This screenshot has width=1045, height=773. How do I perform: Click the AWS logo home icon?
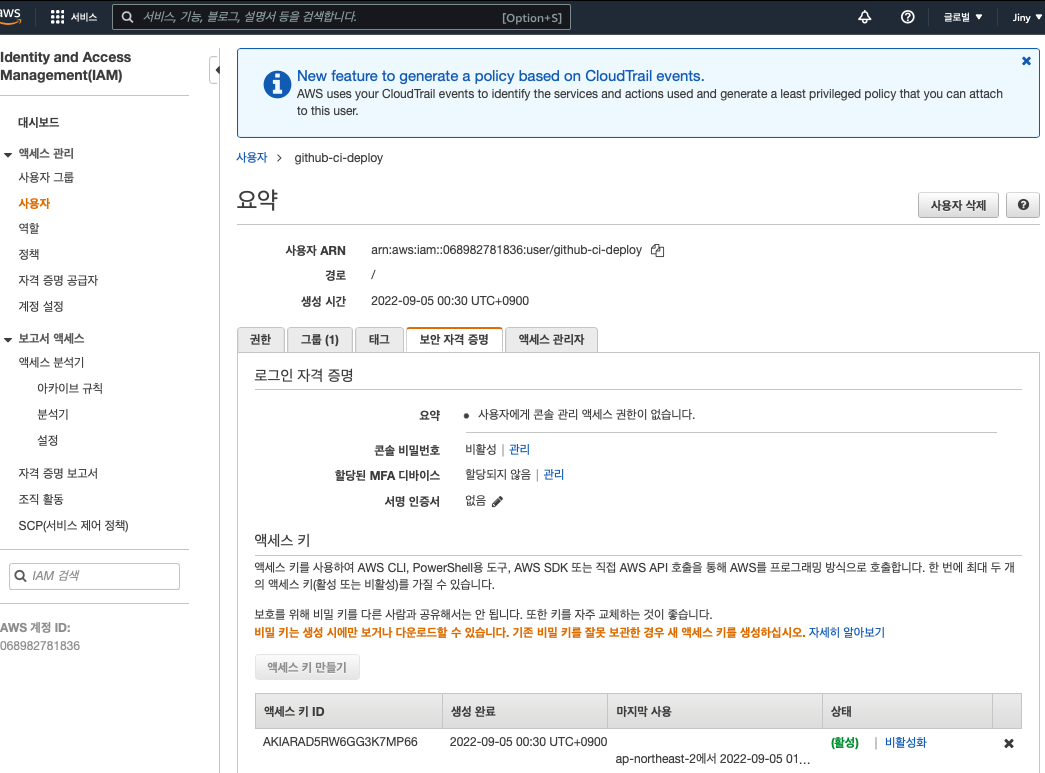coord(9,17)
